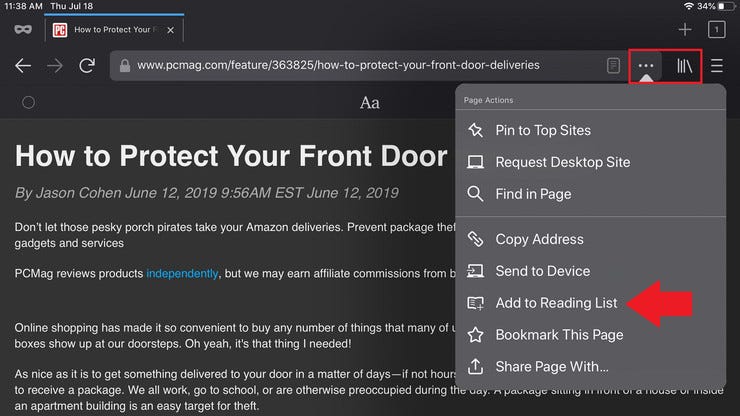The height and width of the screenshot is (416, 740).
Task: Choose Bookmark This Page
Action: (x=590, y=335)
